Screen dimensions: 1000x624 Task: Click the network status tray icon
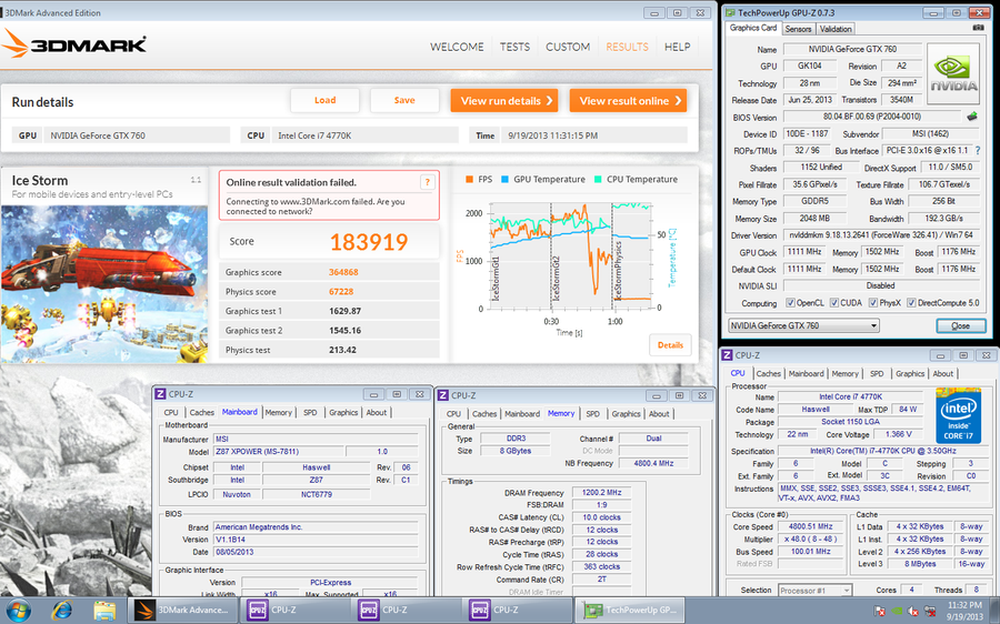930,611
